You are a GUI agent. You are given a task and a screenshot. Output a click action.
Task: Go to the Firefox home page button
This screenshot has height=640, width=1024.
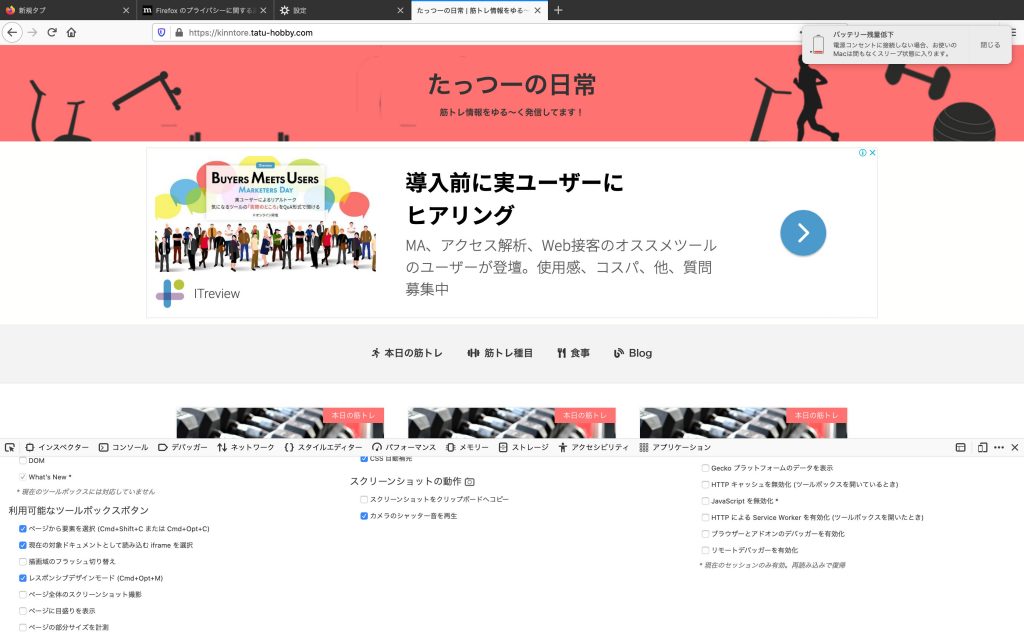71,32
